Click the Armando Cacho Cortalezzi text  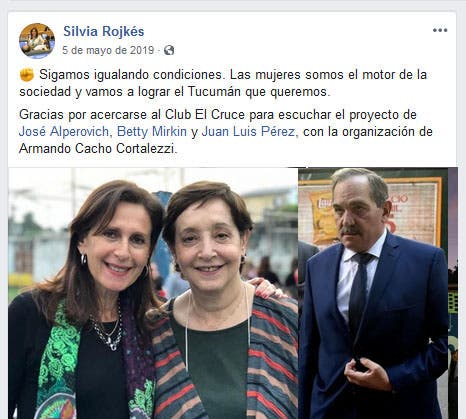pyautogui.click(x=97, y=148)
